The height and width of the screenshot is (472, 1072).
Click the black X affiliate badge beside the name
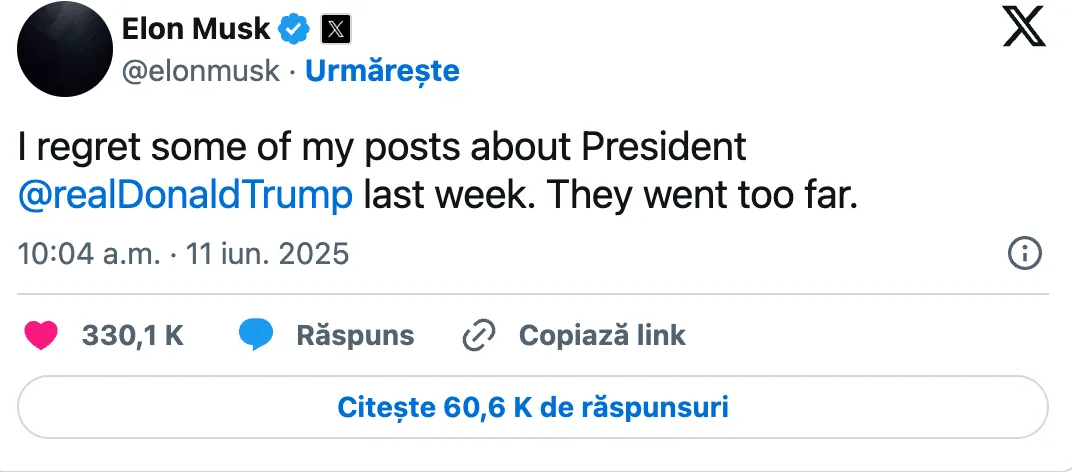click(x=336, y=29)
